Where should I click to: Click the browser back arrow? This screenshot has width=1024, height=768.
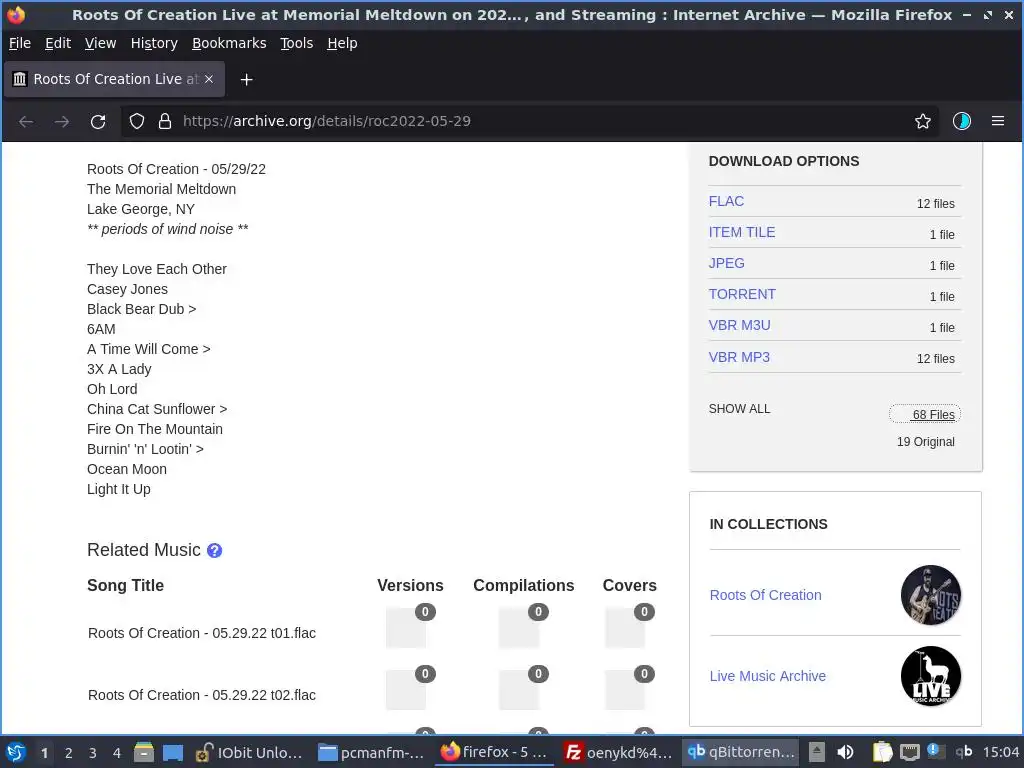(x=26, y=121)
